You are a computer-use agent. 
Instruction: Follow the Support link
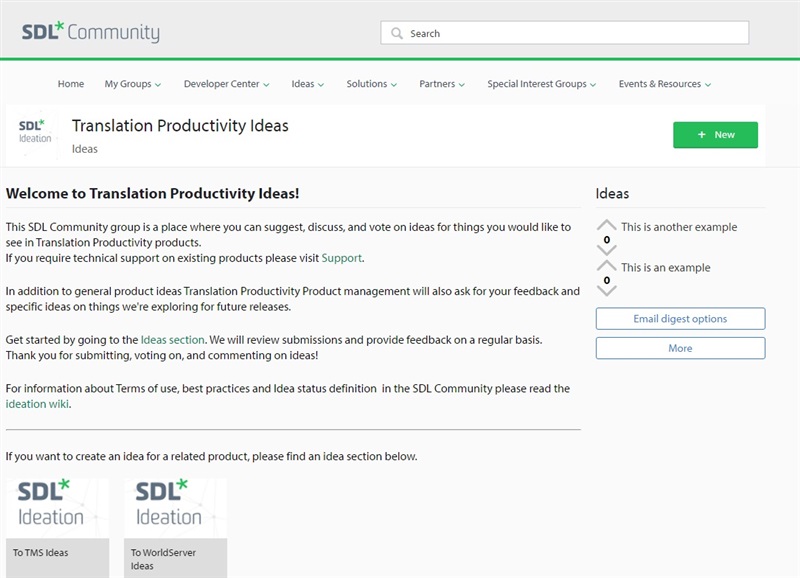[341, 258]
